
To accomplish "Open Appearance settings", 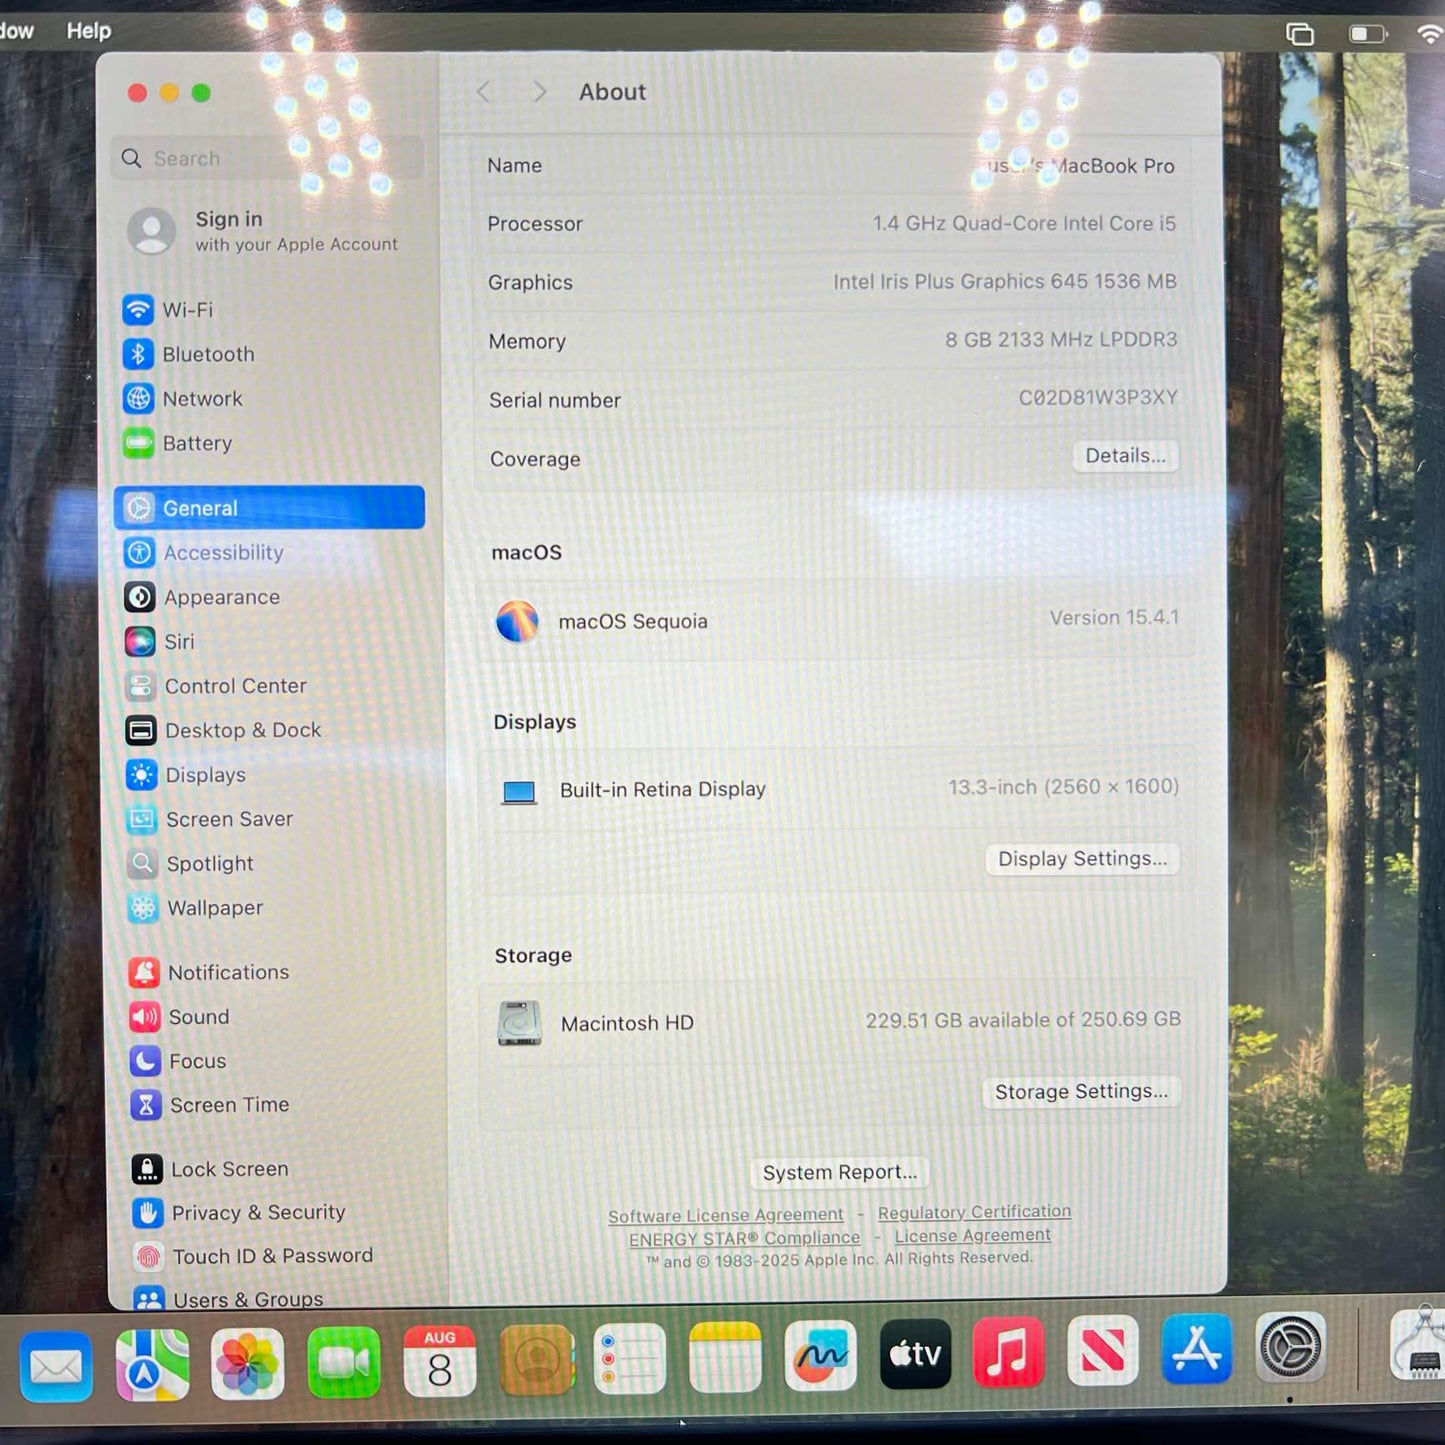I will (x=268, y=597).
